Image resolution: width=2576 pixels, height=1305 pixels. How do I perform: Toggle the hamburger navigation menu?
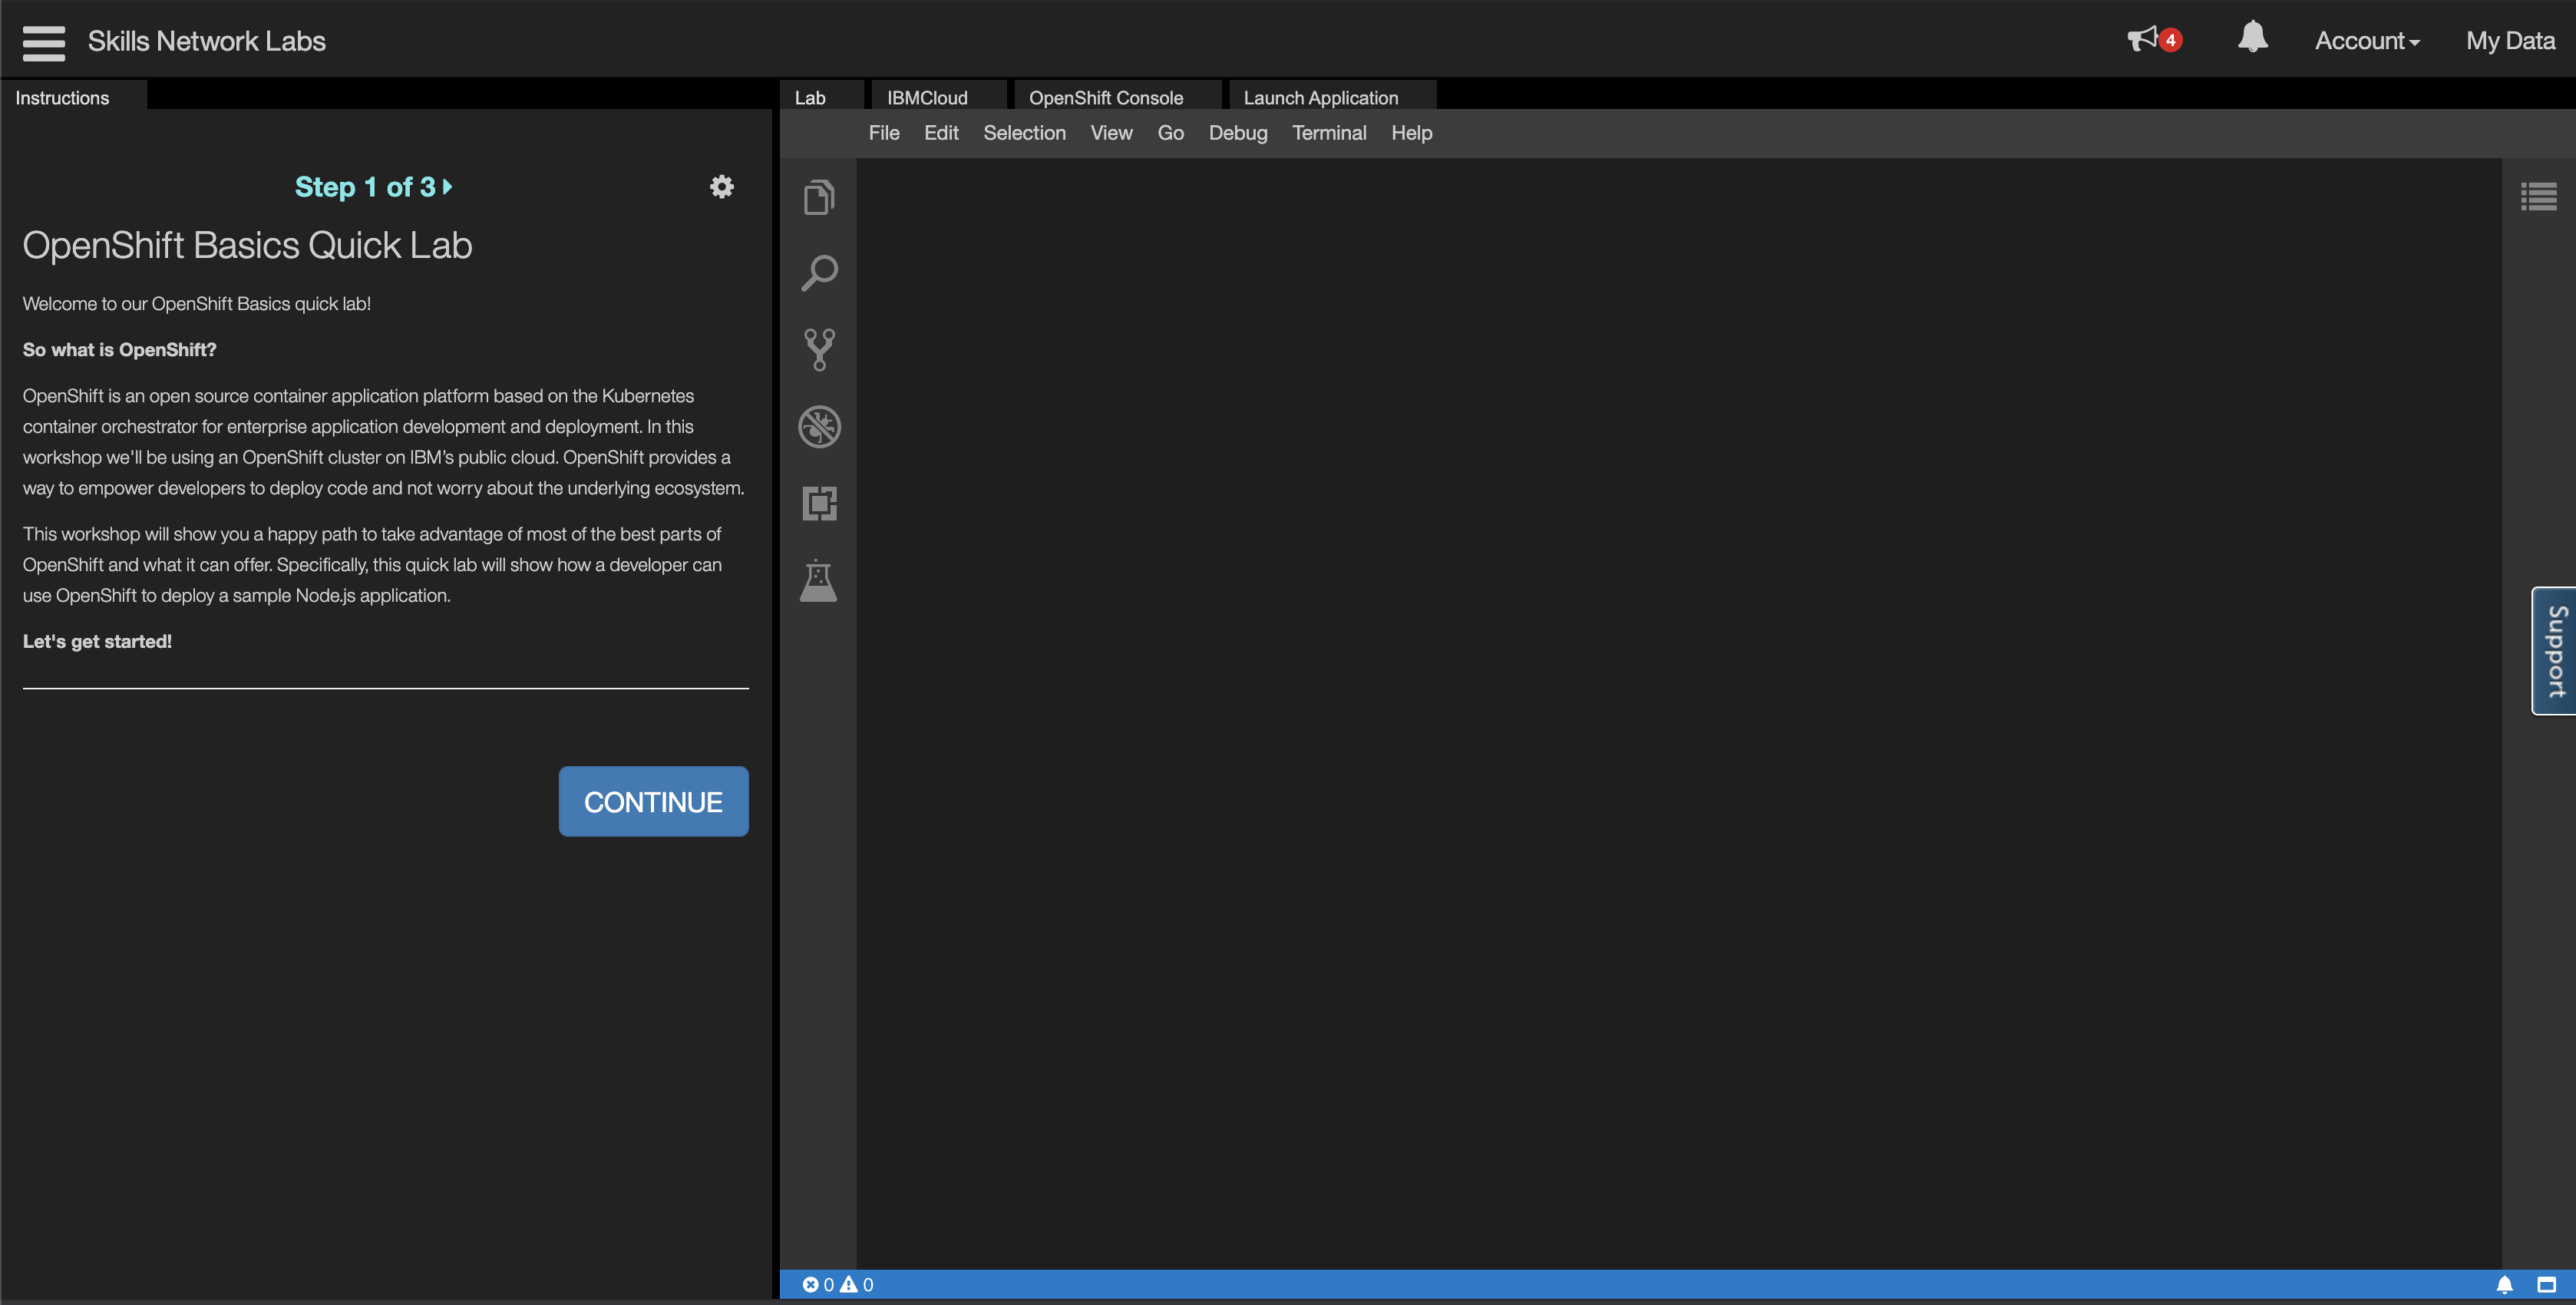click(x=43, y=42)
